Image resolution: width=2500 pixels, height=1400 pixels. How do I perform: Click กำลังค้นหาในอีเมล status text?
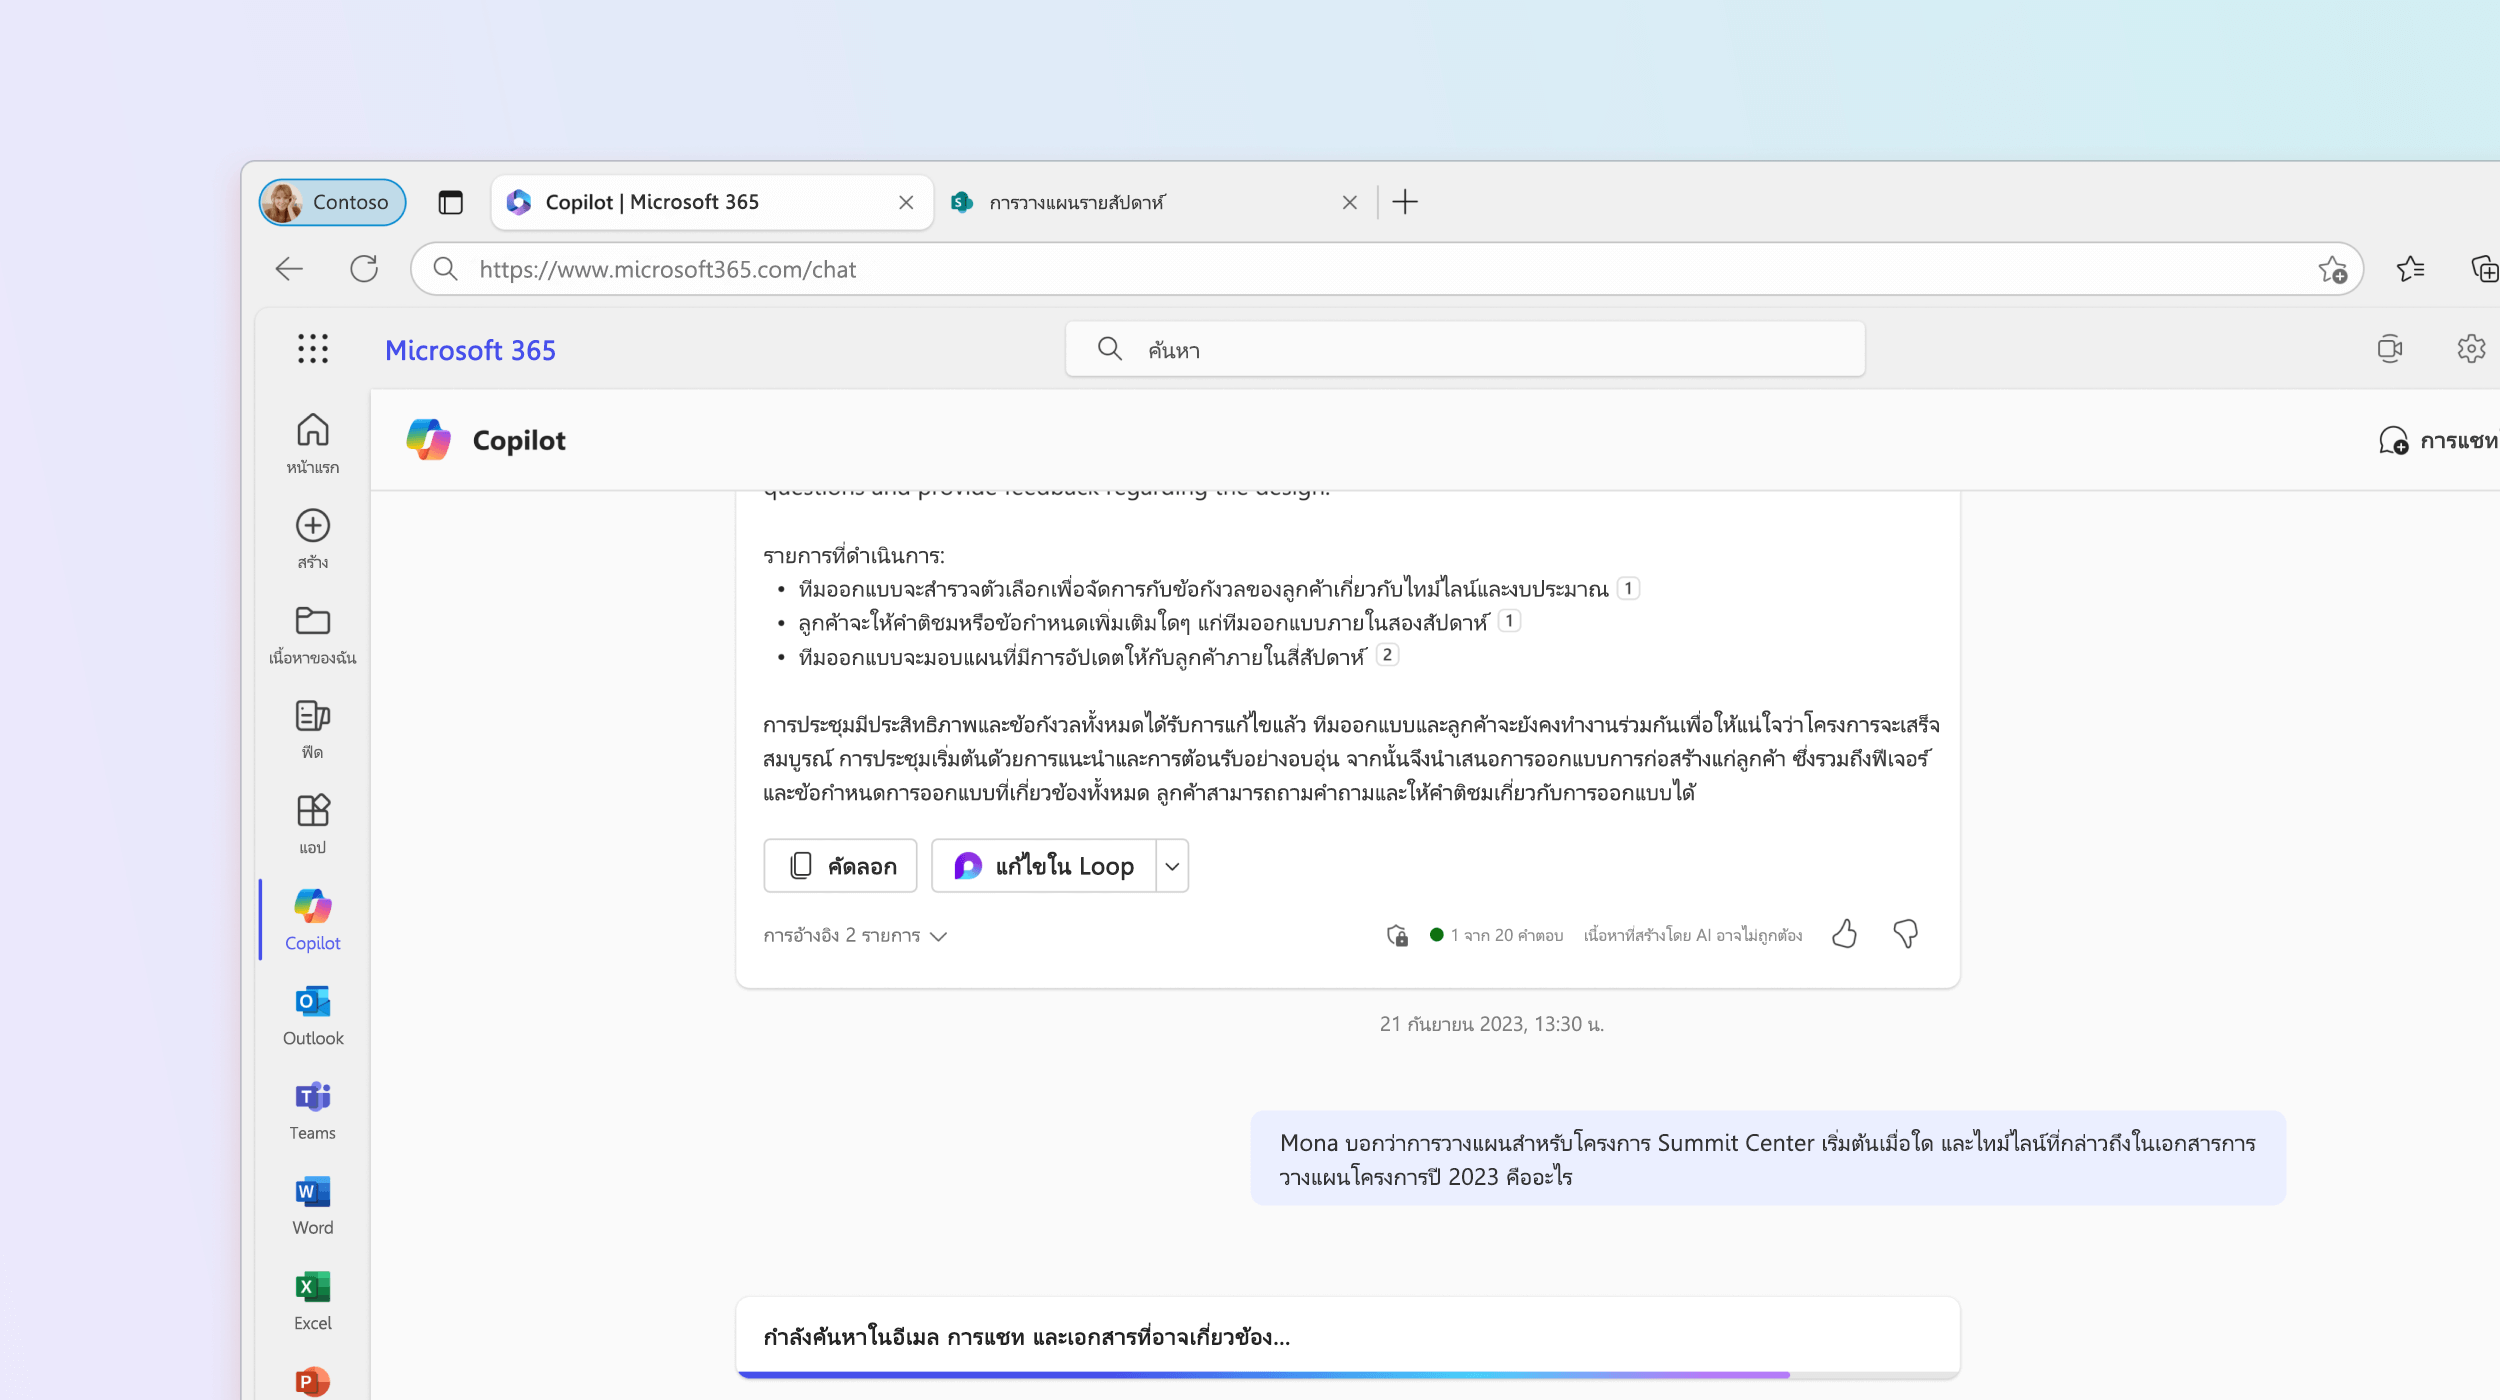(1026, 1337)
